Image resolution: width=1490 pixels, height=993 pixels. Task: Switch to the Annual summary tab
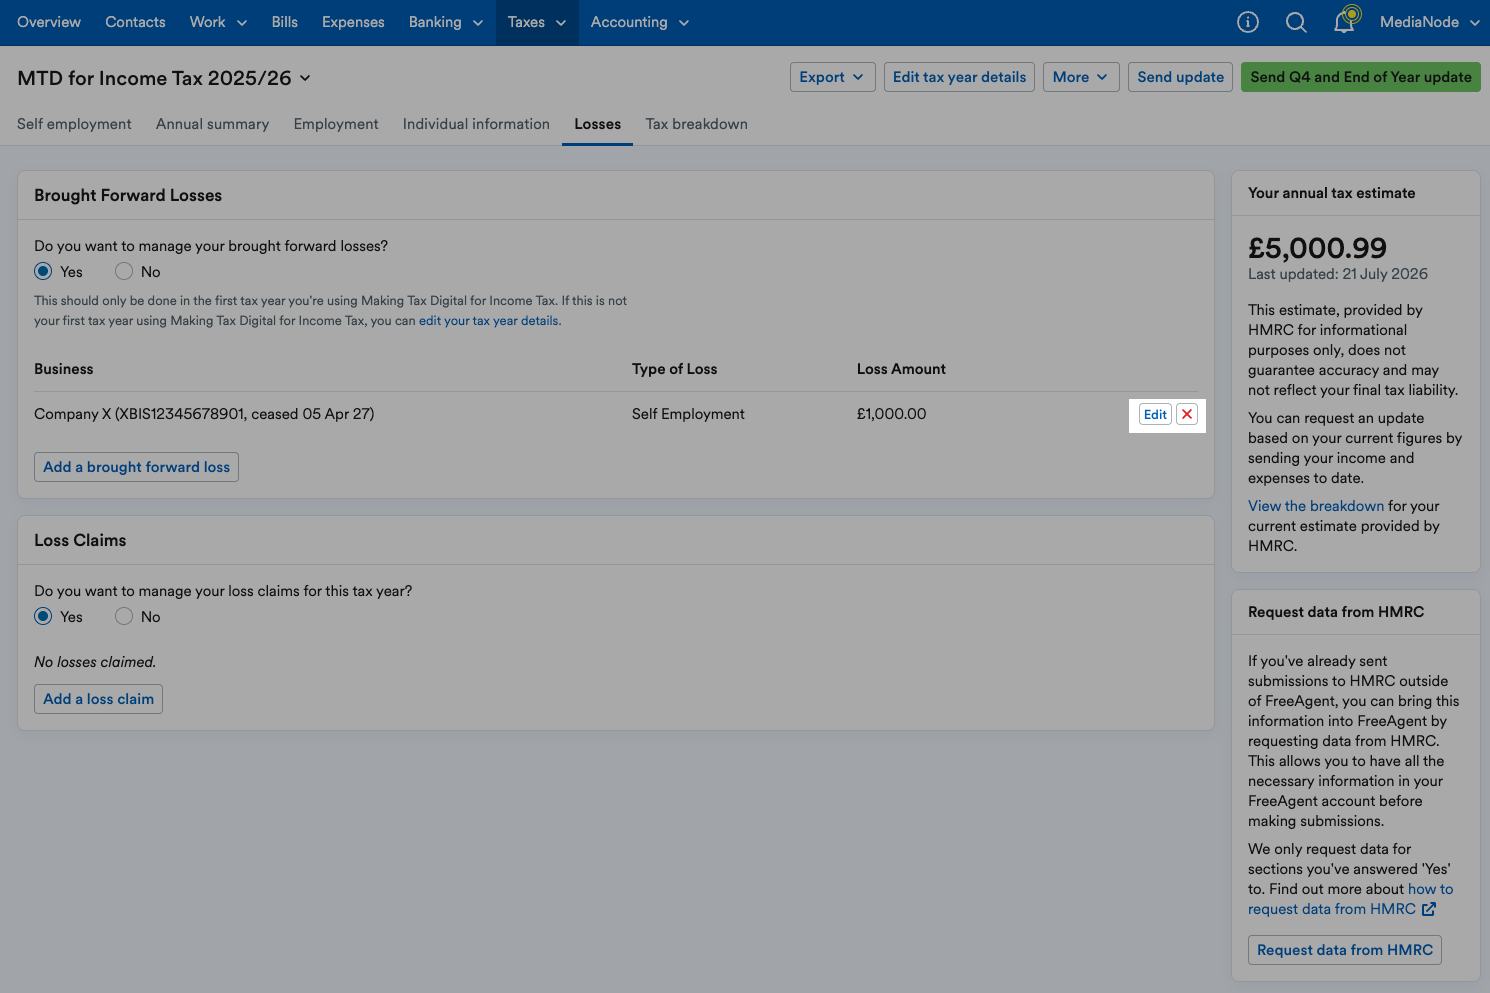click(212, 124)
